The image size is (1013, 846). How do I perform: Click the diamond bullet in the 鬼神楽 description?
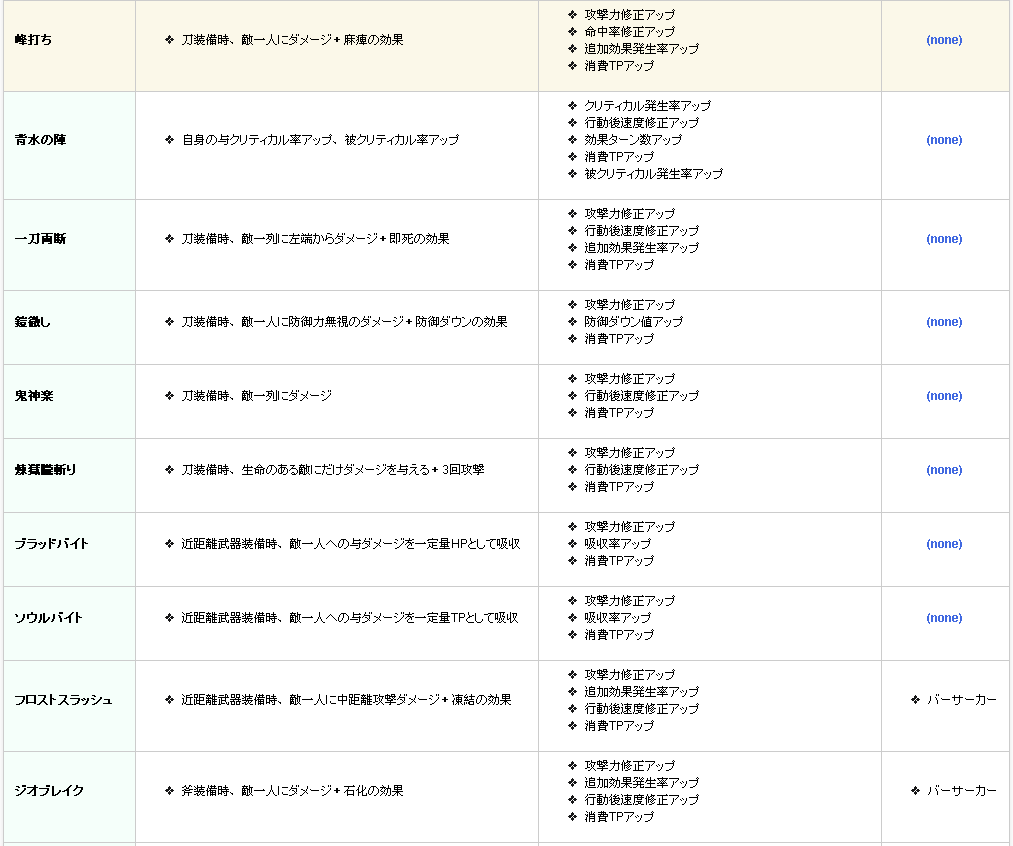coord(169,396)
